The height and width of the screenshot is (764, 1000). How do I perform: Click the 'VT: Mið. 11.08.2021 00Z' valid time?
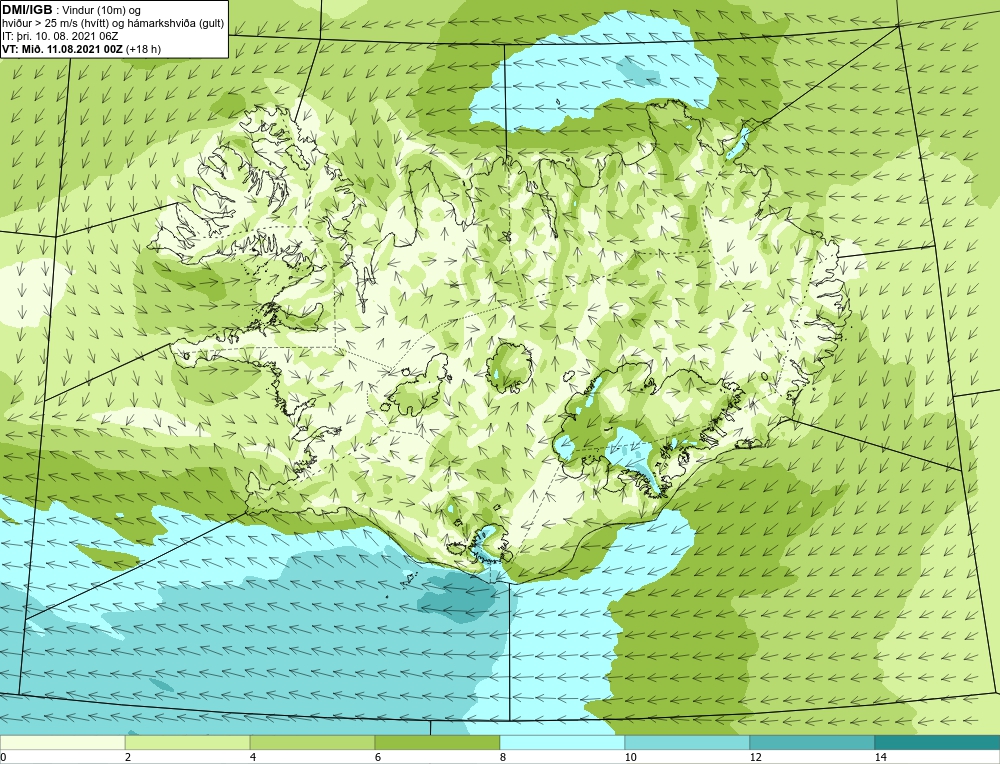(62, 49)
